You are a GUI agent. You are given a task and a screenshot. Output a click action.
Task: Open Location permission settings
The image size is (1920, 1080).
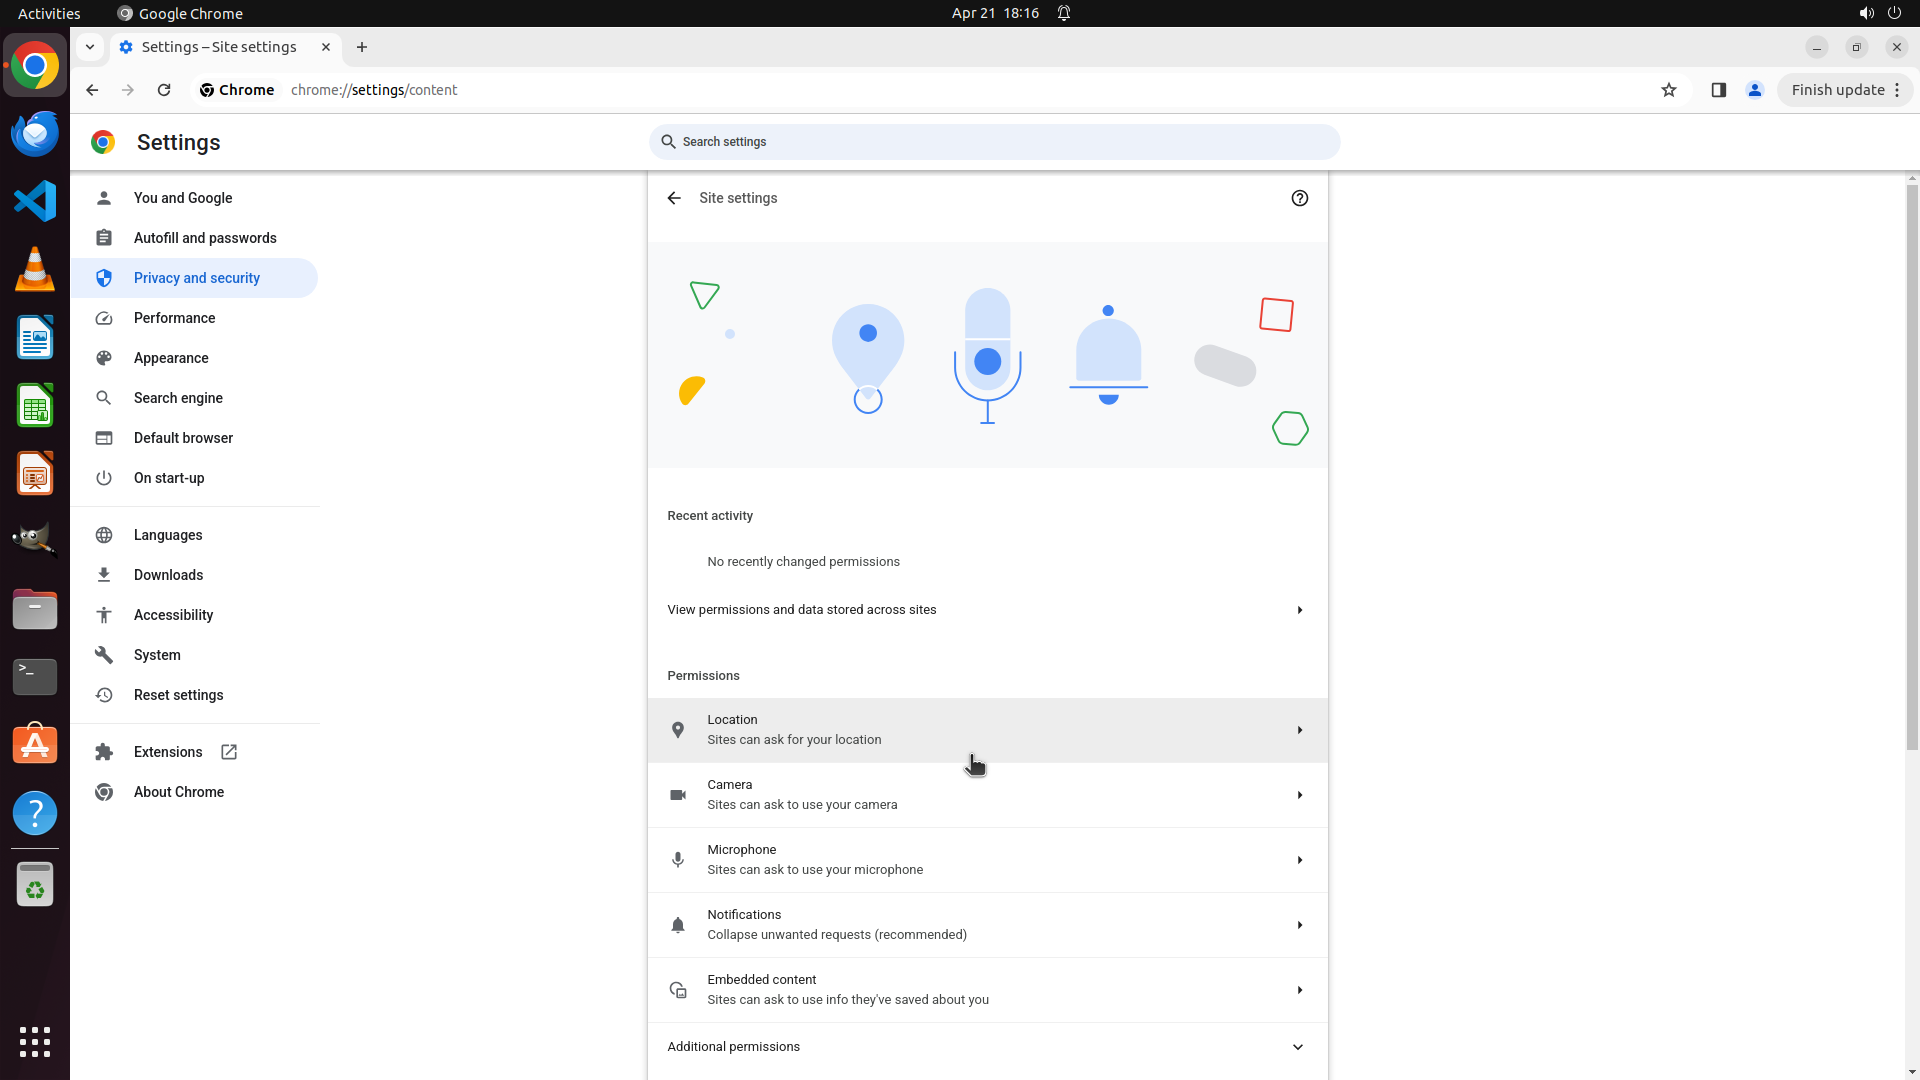pos(987,730)
